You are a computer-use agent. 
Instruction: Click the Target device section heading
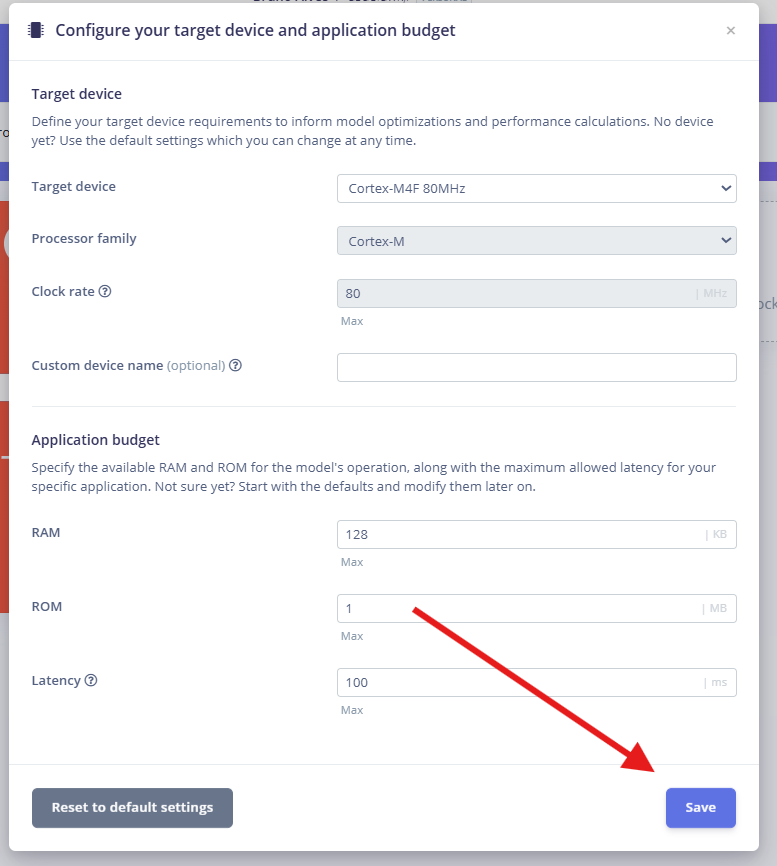click(x=76, y=94)
